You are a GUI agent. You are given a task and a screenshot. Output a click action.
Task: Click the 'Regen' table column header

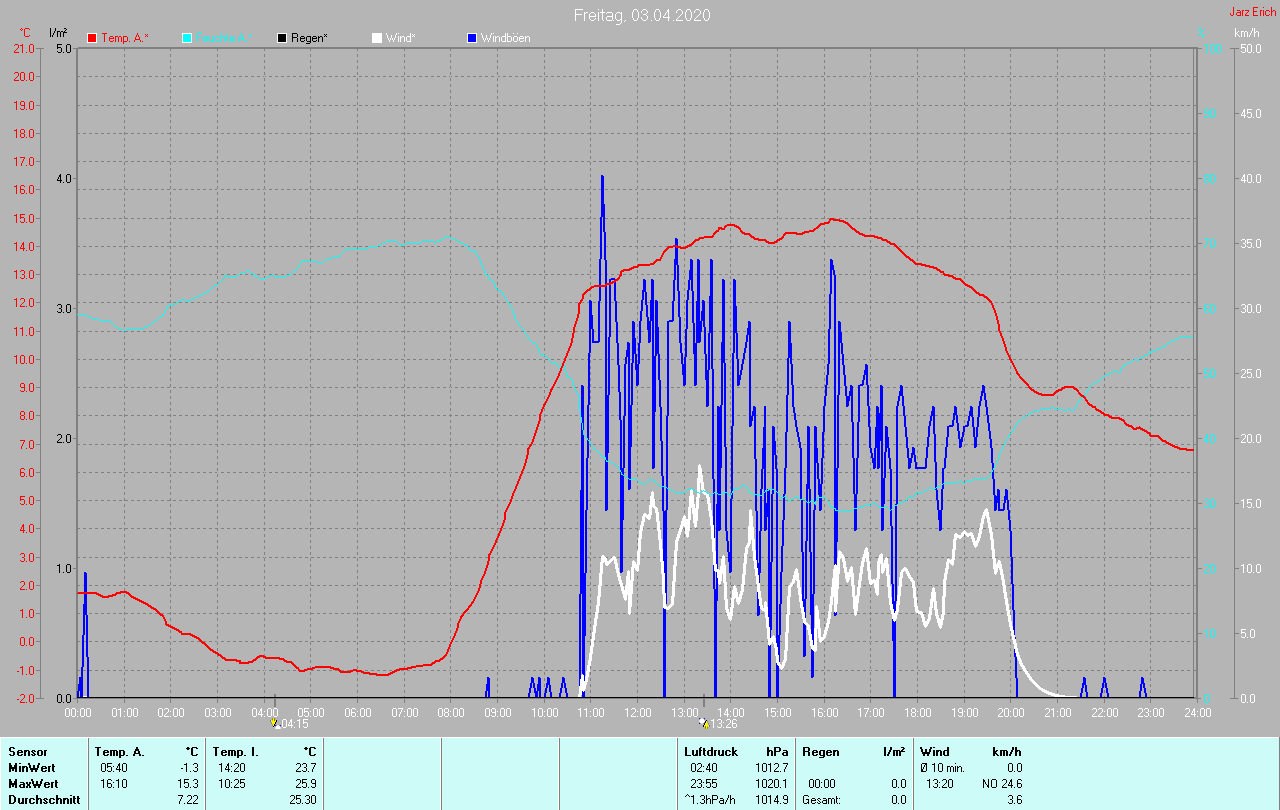pos(821,752)
